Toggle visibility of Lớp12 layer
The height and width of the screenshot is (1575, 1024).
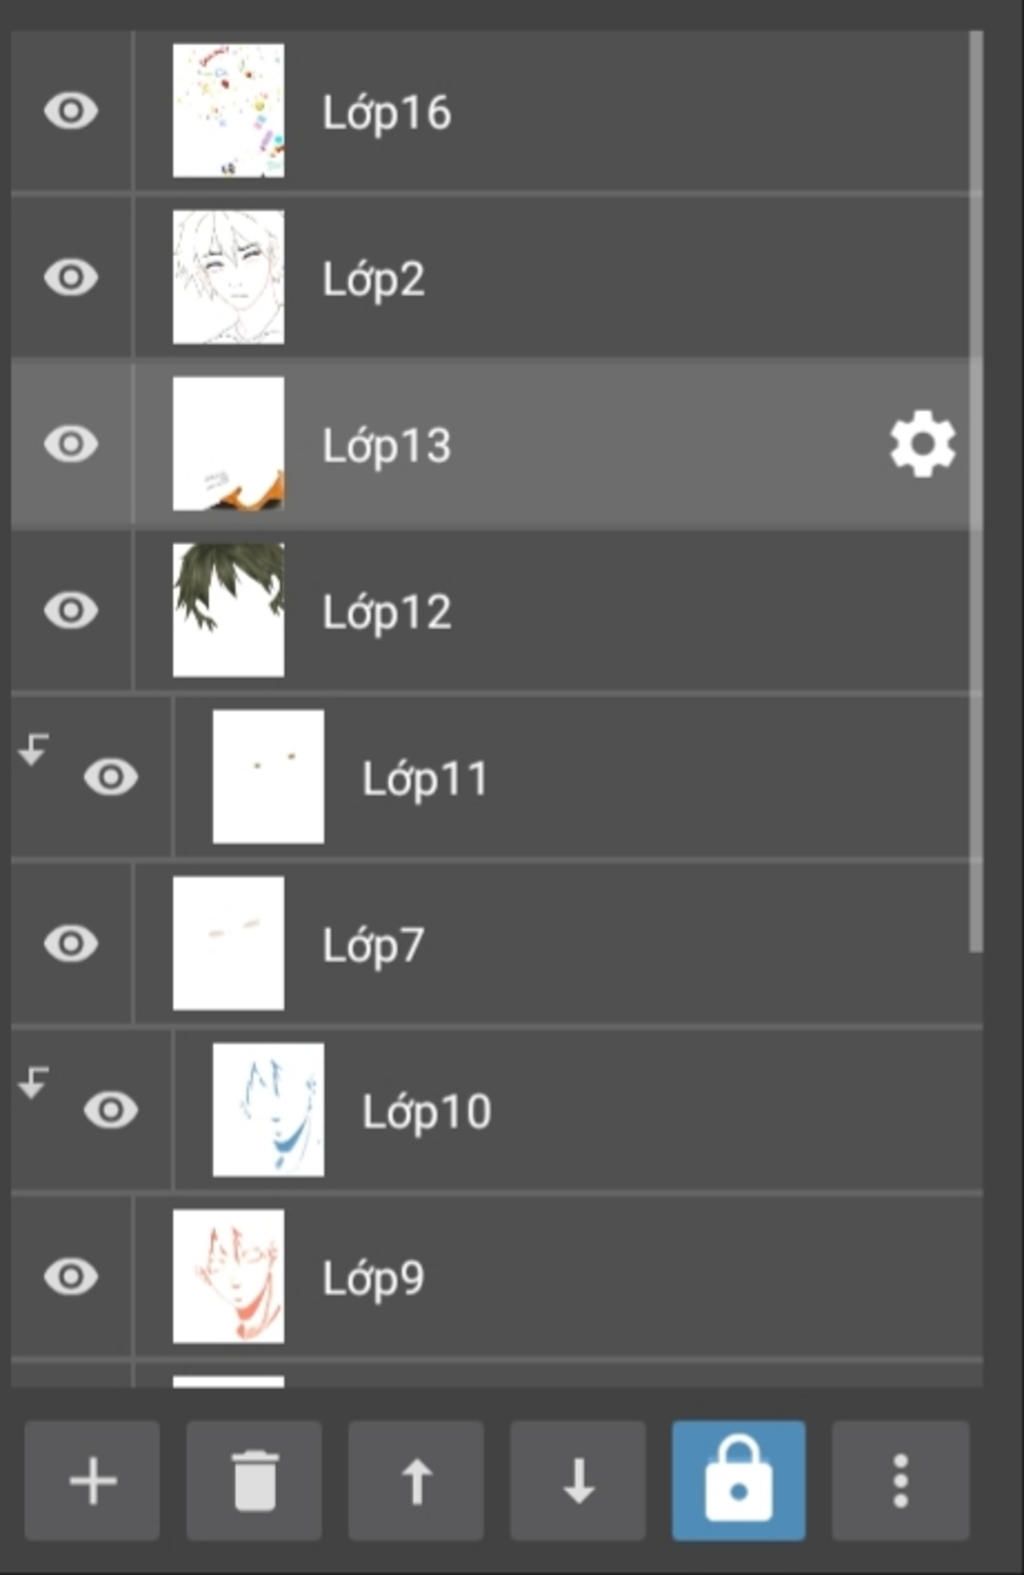(x=71, y=610)
